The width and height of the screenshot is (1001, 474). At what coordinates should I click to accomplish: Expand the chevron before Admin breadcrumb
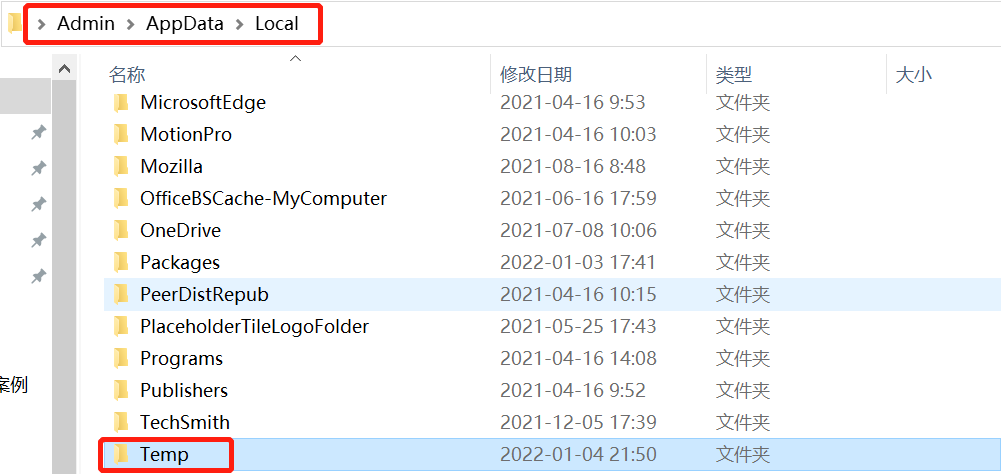tap(42, 24)
